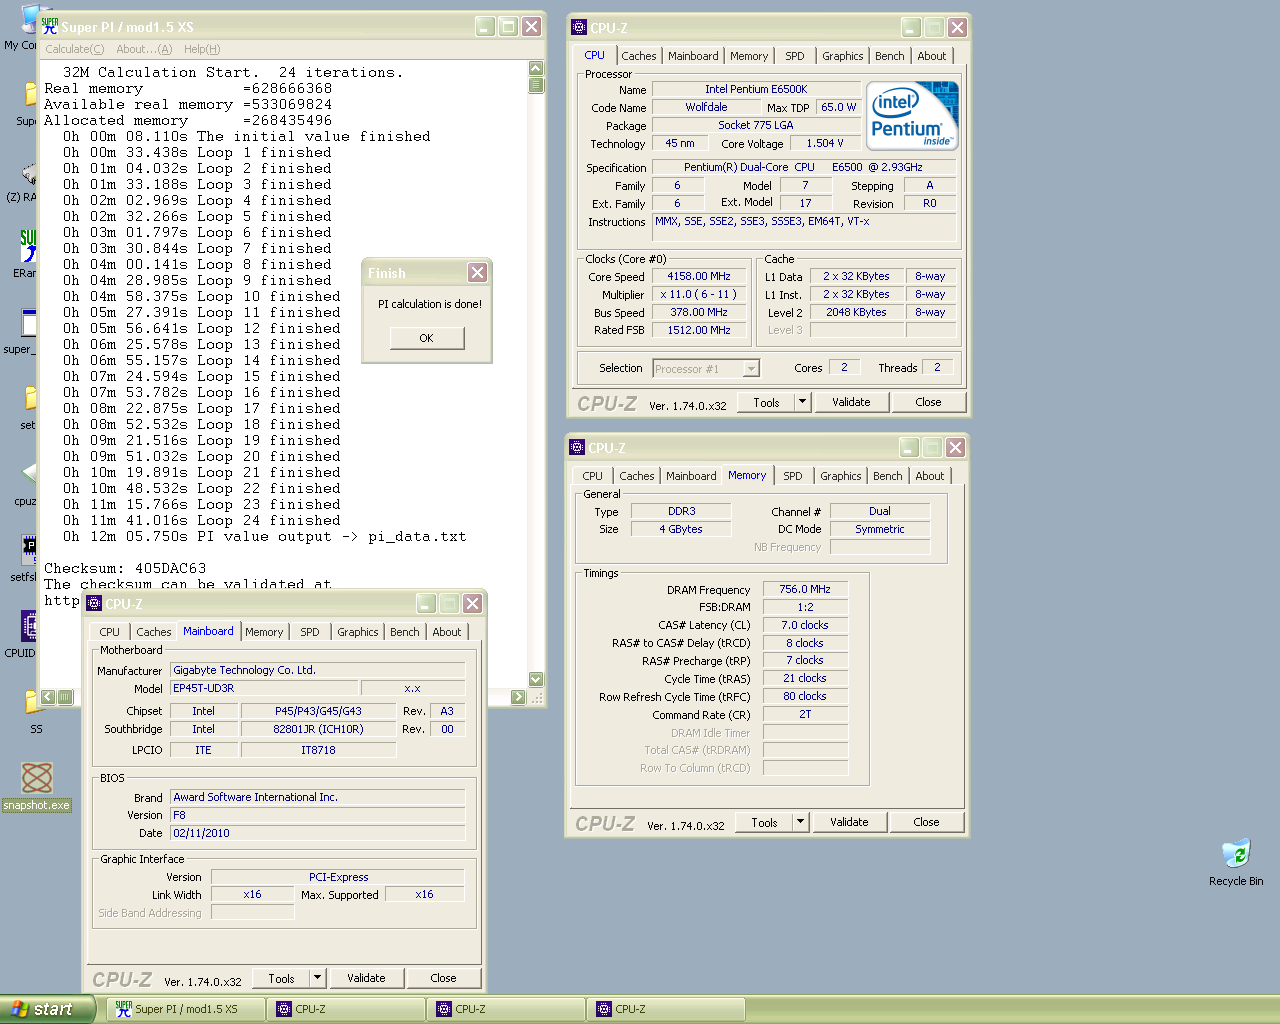Image resolution: width=1280 pixels, height=1024 pixels.
Task: Click Close button in memory CPU-Z window
Action: click(x=926, y=822)
